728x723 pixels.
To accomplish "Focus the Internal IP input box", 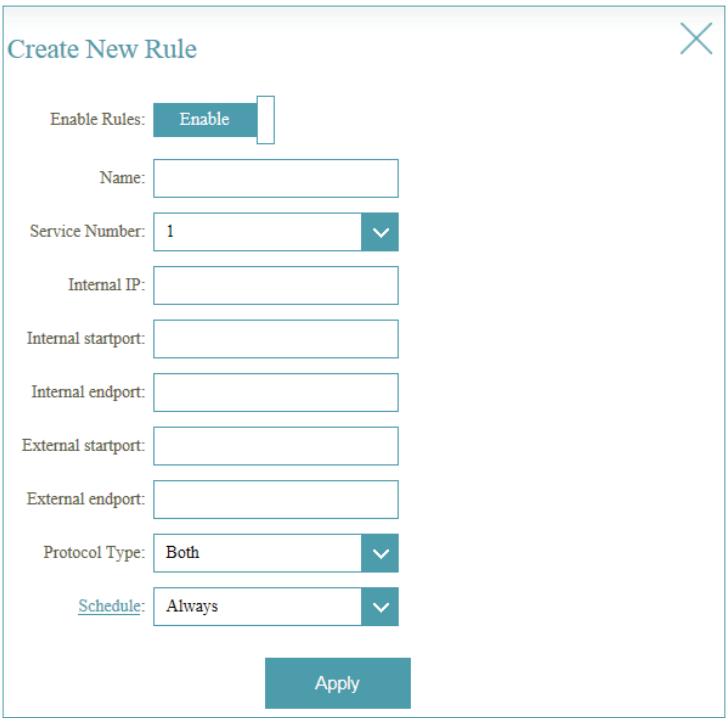I will (275, 285).
